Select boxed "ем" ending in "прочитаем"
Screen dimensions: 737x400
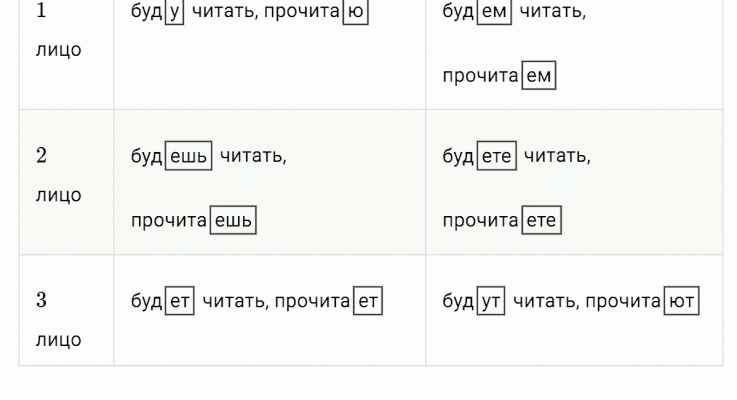pos(538,76)
